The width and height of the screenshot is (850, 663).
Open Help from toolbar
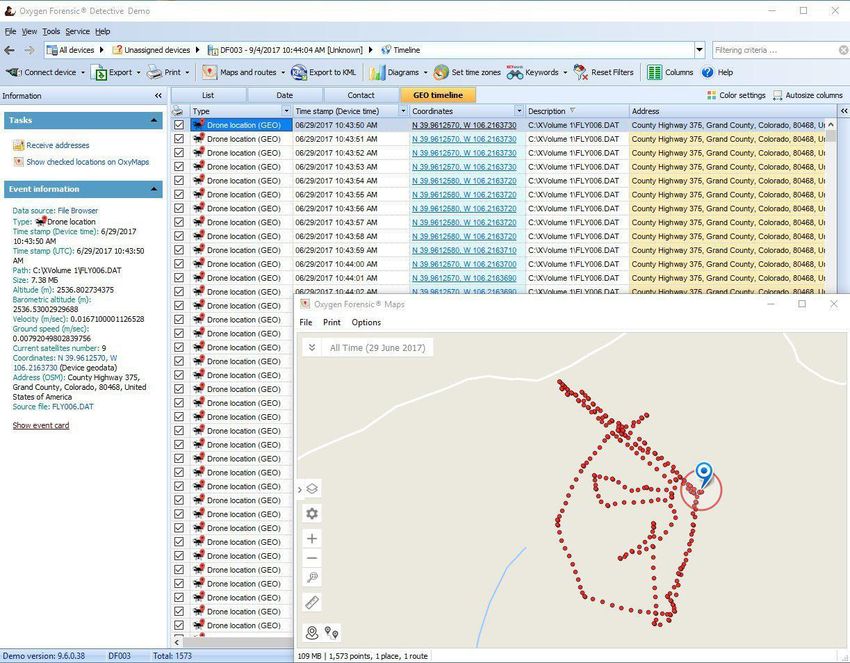[x=717, y=72]
